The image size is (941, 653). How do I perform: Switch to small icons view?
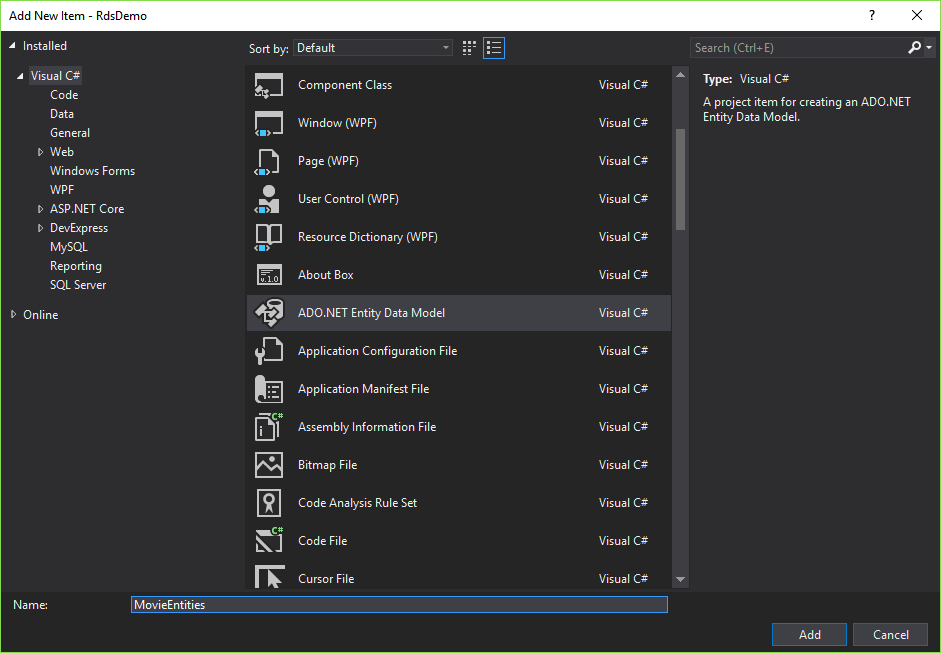pos(468,47)
